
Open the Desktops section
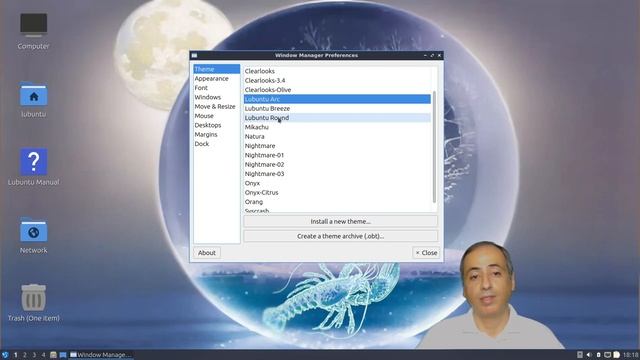click(x=216, y=125)
